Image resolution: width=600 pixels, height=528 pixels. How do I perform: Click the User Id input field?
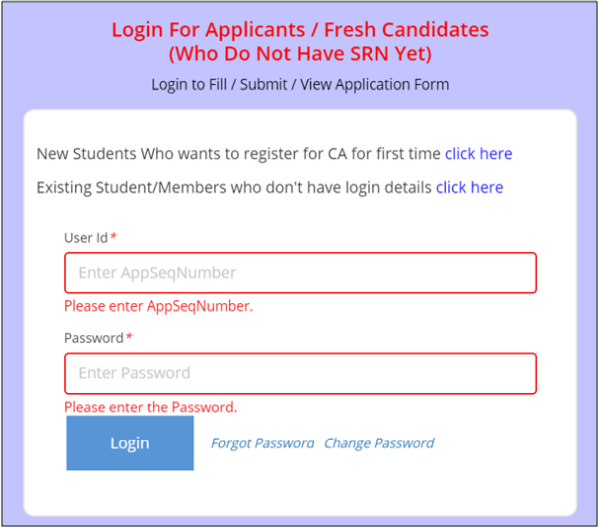[x=300, y=273]
